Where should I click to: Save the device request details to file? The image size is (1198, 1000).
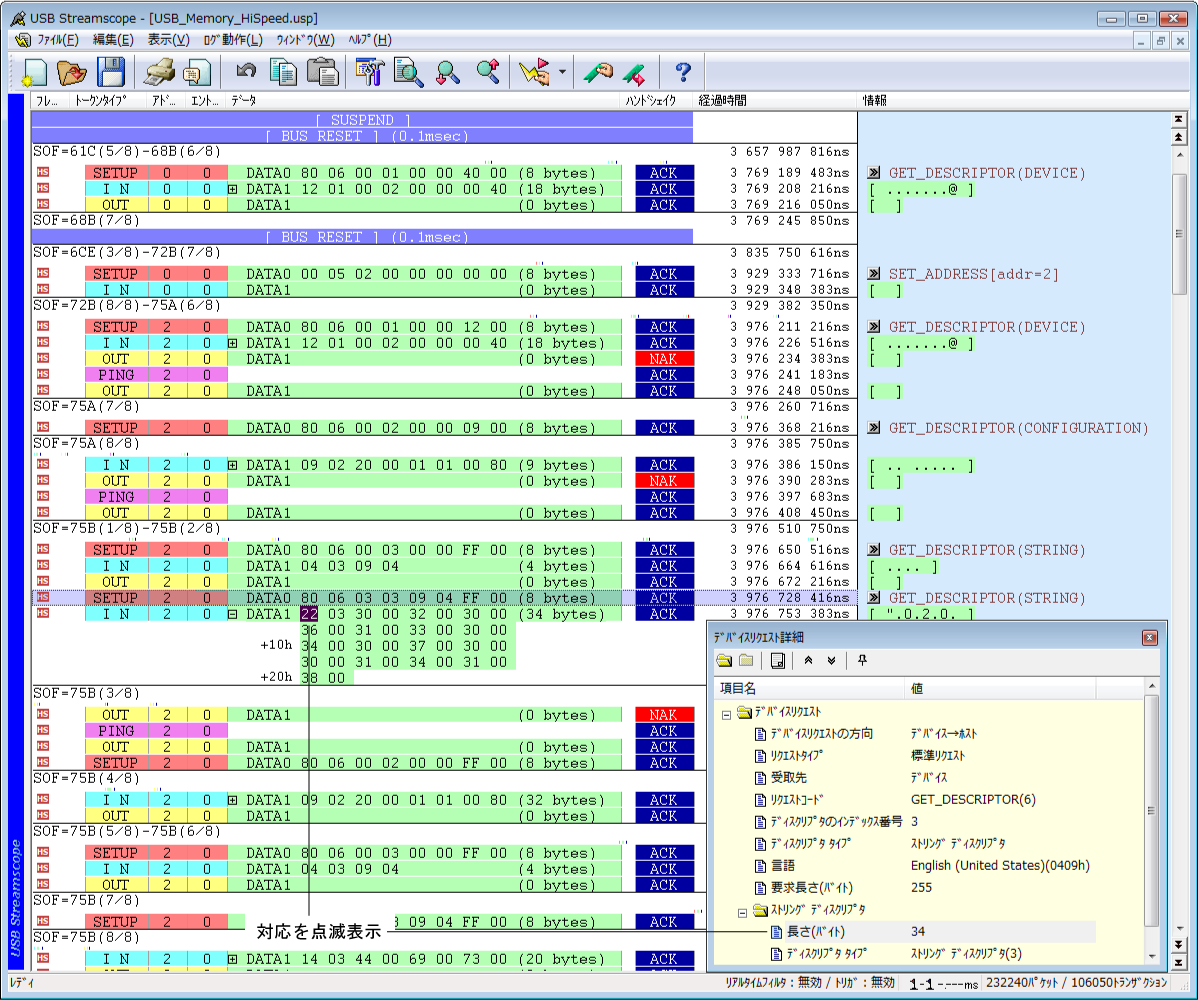[x=778, y=661]
